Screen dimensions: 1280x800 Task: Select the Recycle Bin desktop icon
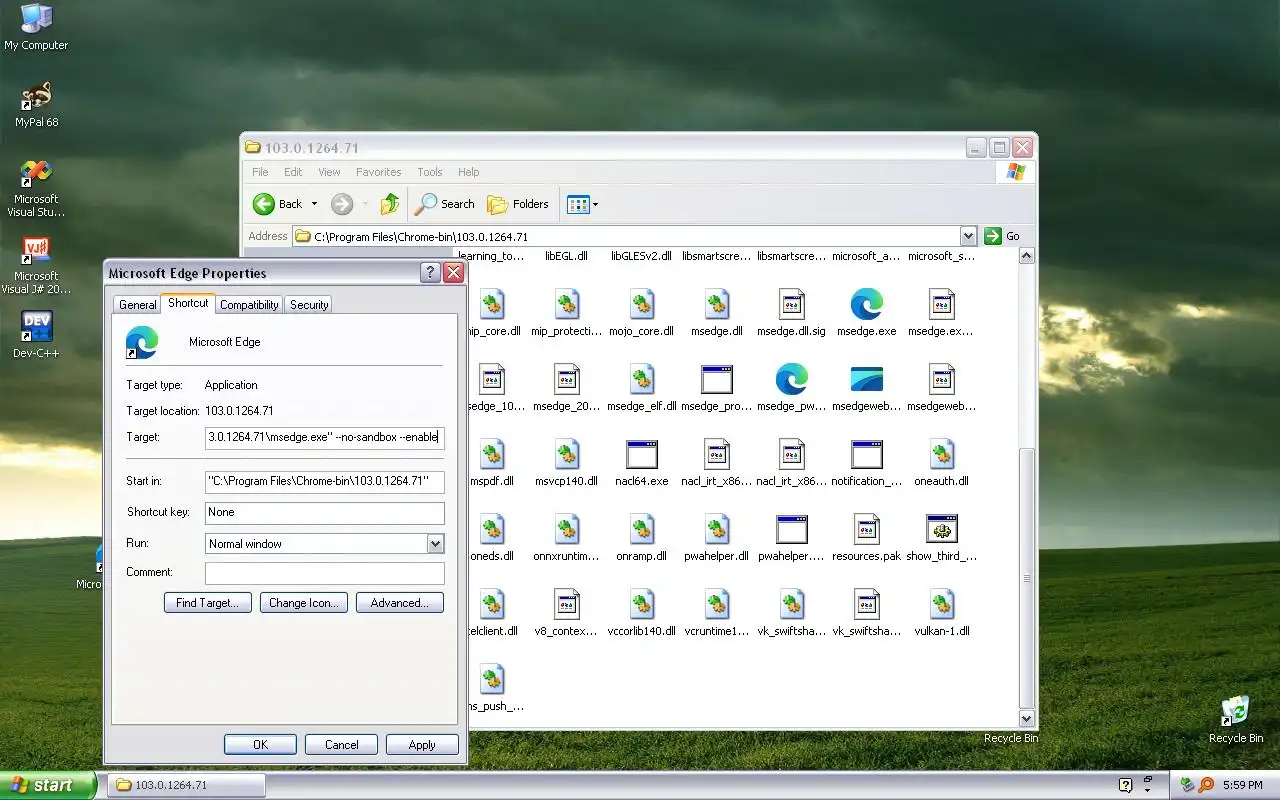(1236, 720)
